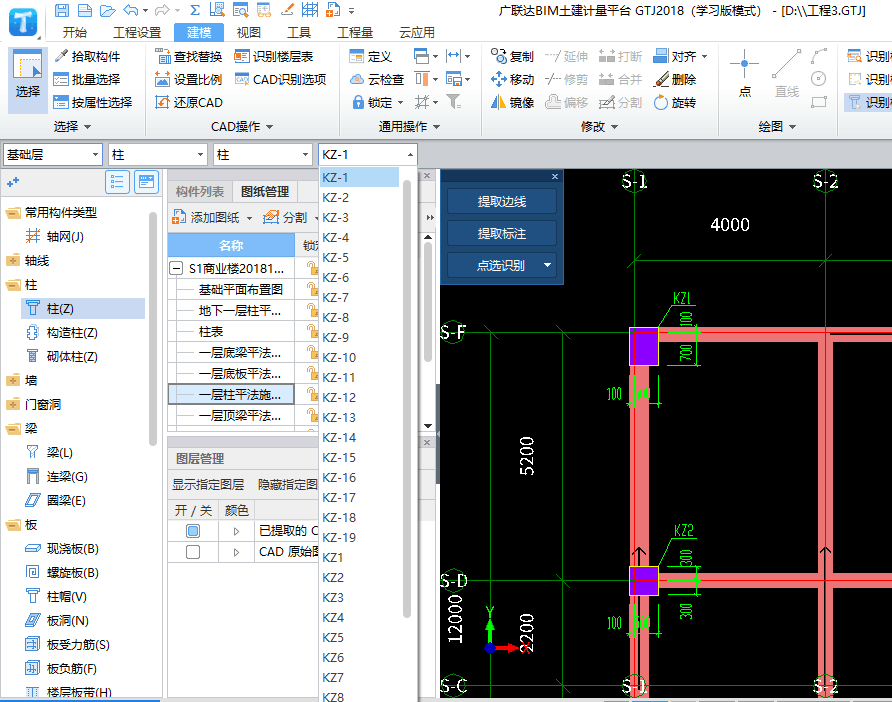Click drawing list scroll down arrow
The height and width of the screenshot is (702, 892).
[428, 426]
